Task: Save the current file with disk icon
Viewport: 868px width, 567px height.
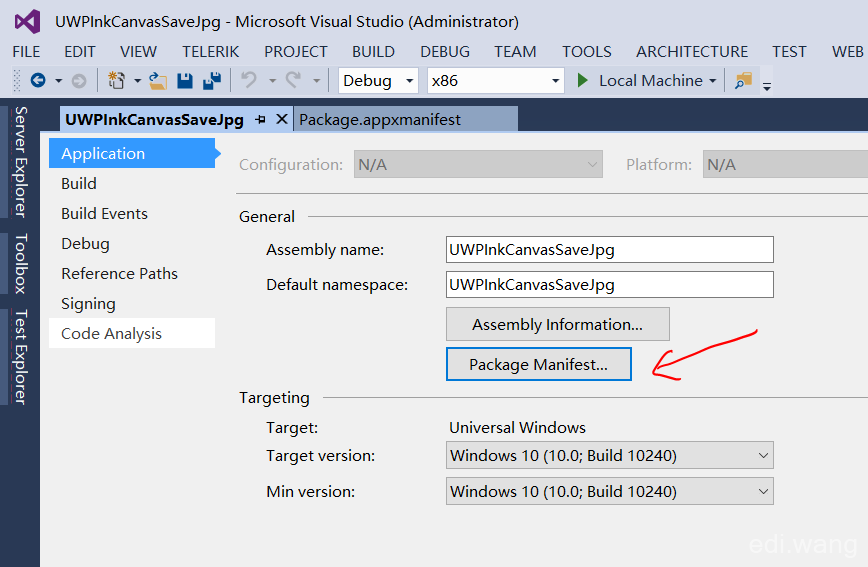Action: [x=185, y=81]
